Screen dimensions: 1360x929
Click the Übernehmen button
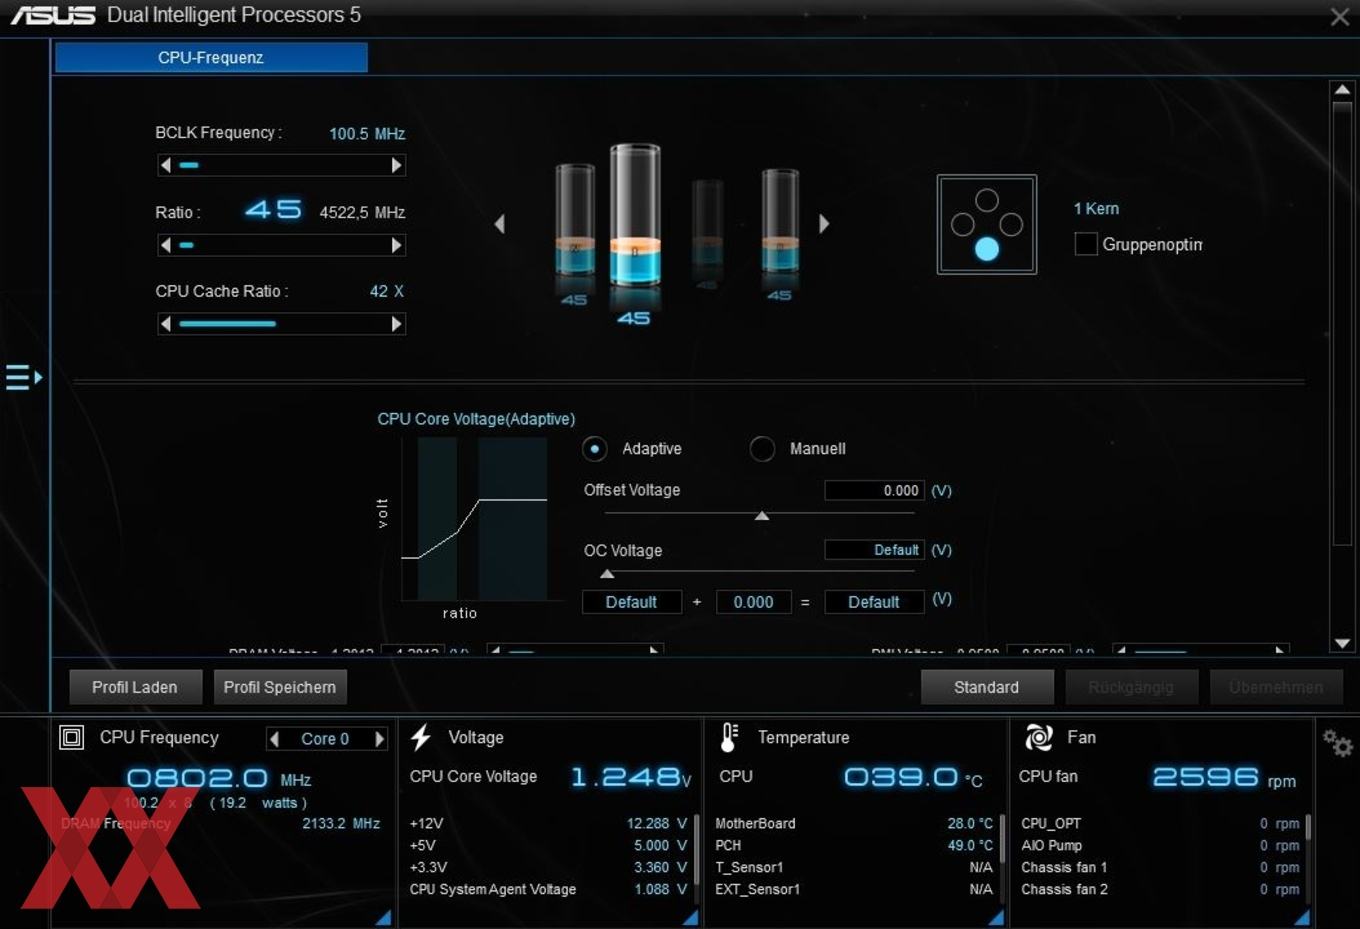[1276, 687]
